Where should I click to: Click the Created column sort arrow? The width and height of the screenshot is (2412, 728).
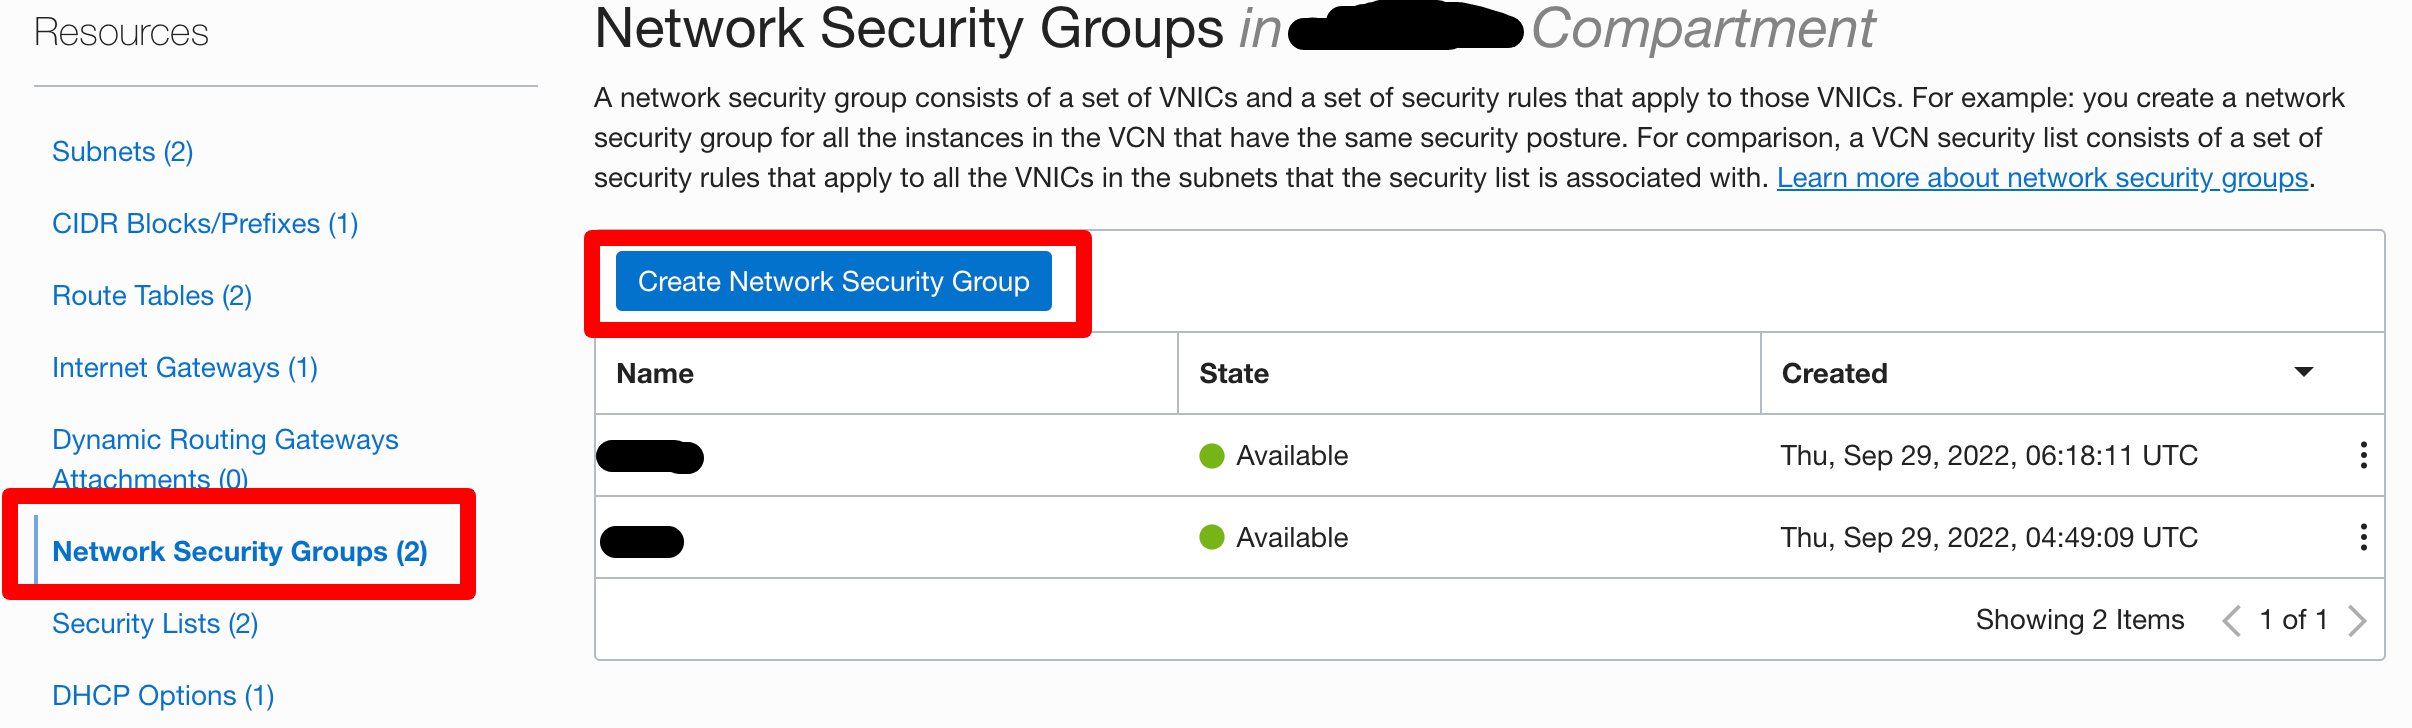point(2304,372)
